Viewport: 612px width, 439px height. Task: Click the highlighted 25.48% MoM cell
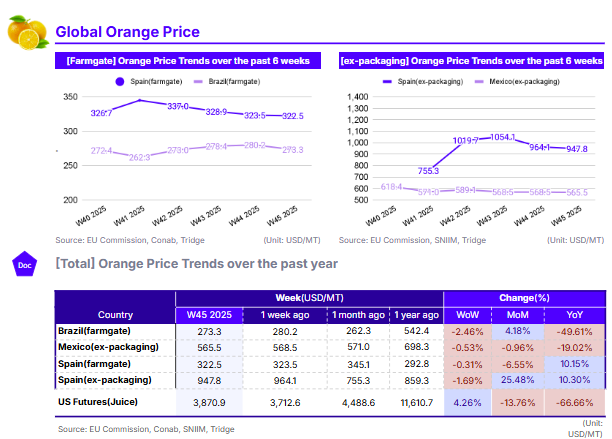(x=518, y=380)
